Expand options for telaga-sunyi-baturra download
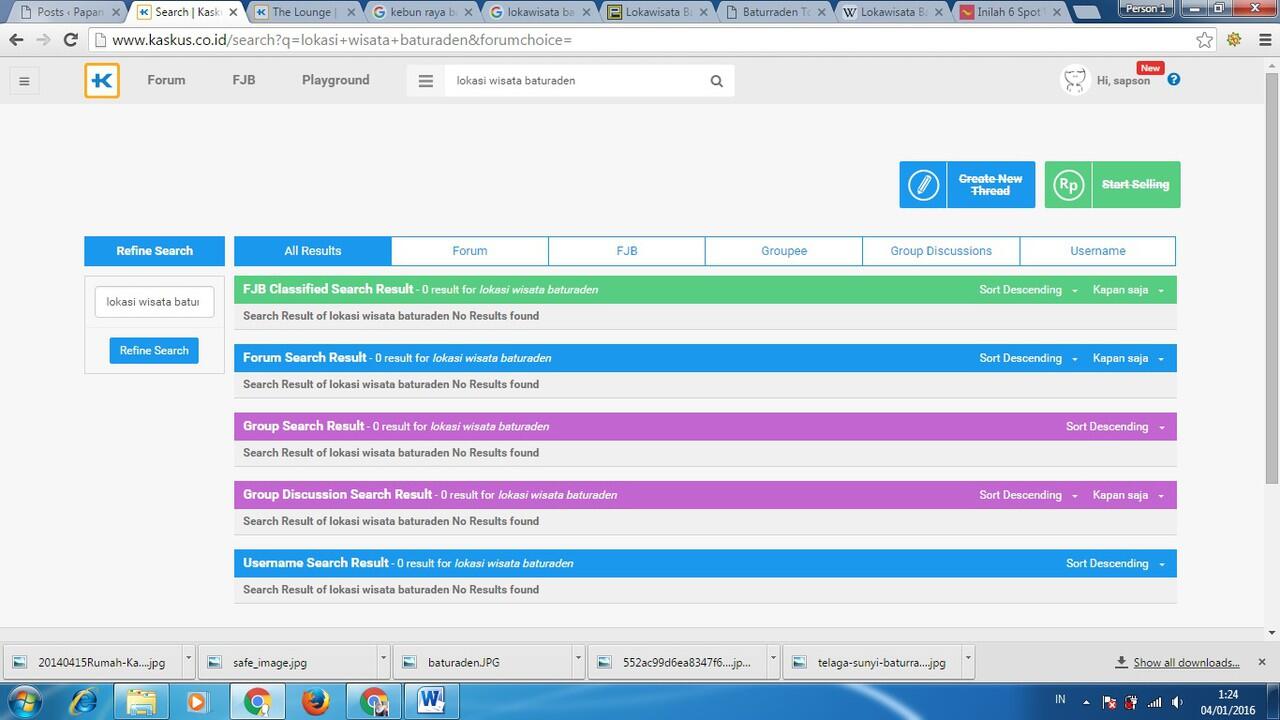 (x=968, y=661)
